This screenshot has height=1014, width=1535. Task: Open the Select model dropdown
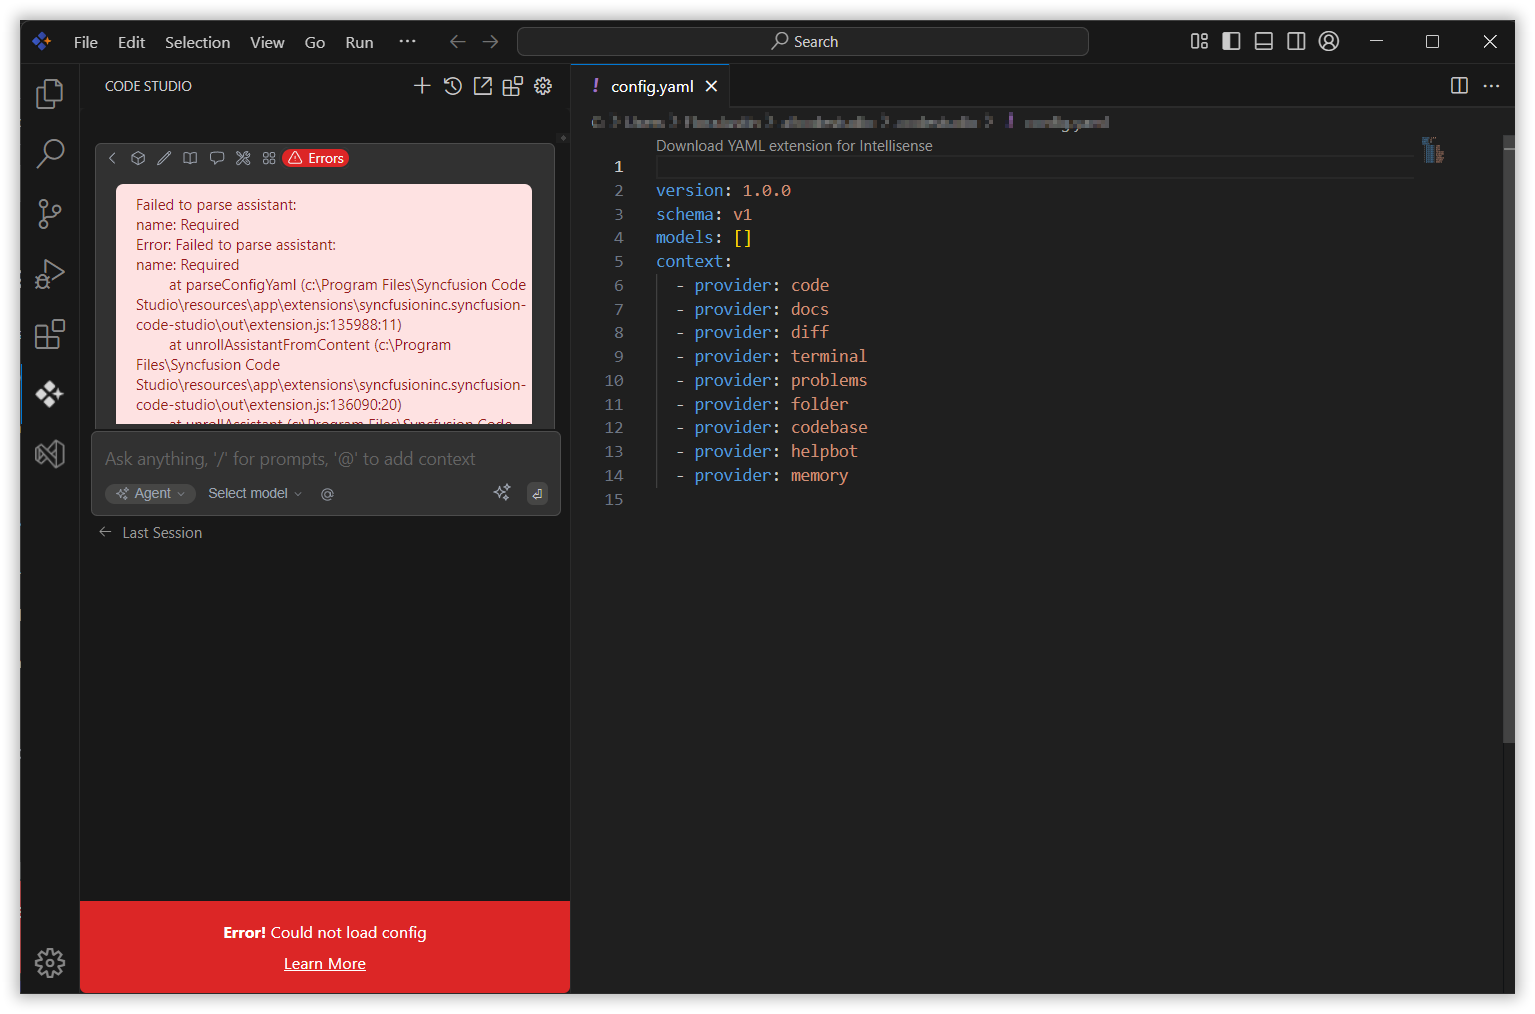[x=252, y=493]
